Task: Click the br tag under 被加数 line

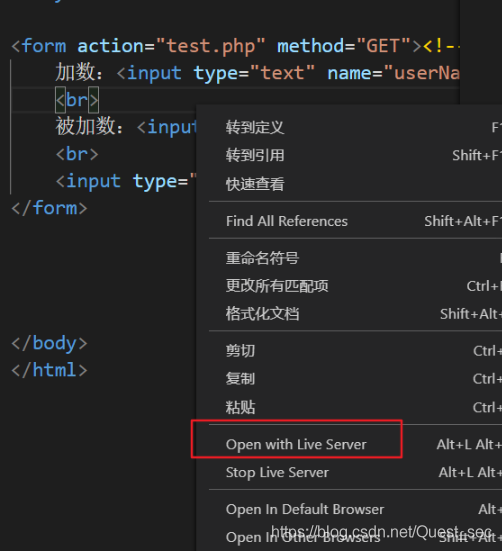Action: pos(77,154)
